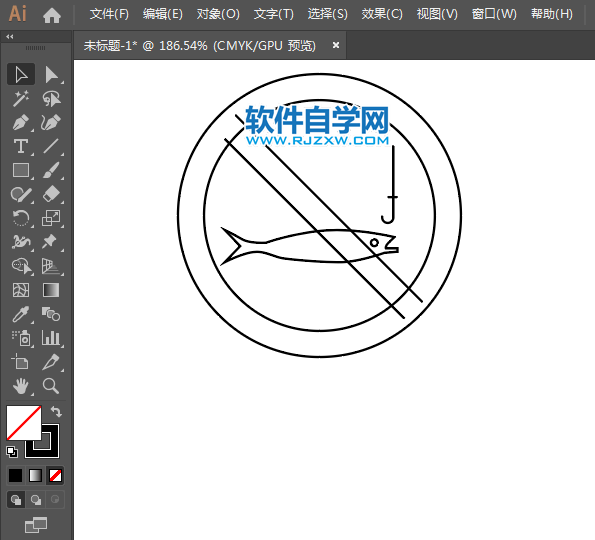Apply Gradient mode button
The image size is (595, 540).
35,475
